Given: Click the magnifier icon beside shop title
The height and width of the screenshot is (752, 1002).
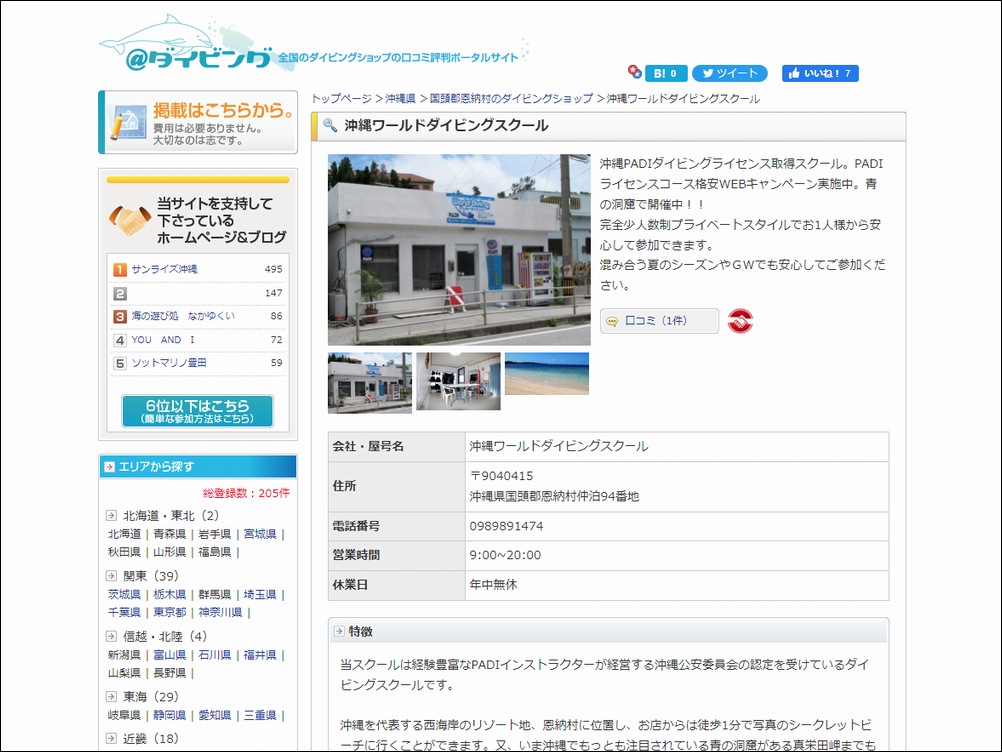Looking at the screenshot, I should (x=330, y=125).
